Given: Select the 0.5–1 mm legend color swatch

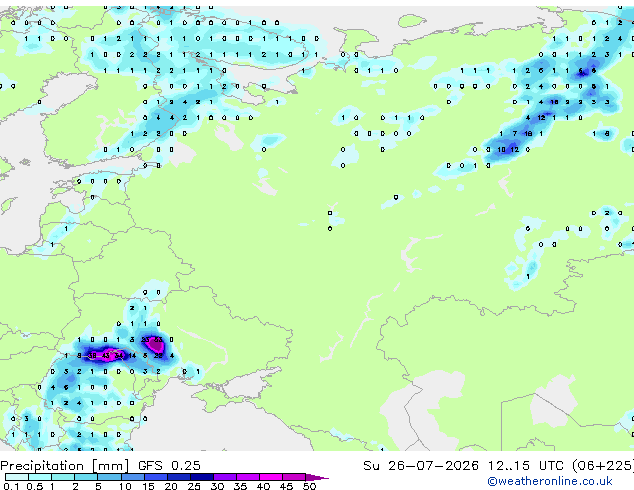Looking at the screenshot, I should (x=40, y=477).
